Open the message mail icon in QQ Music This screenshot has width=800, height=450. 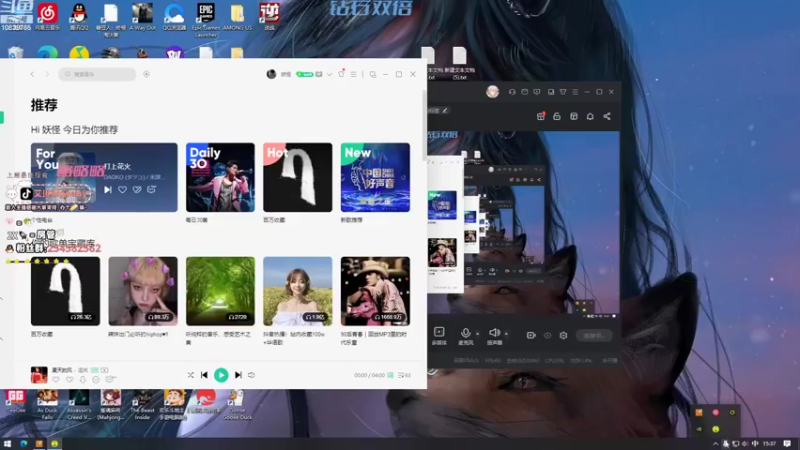pos(319,74)
